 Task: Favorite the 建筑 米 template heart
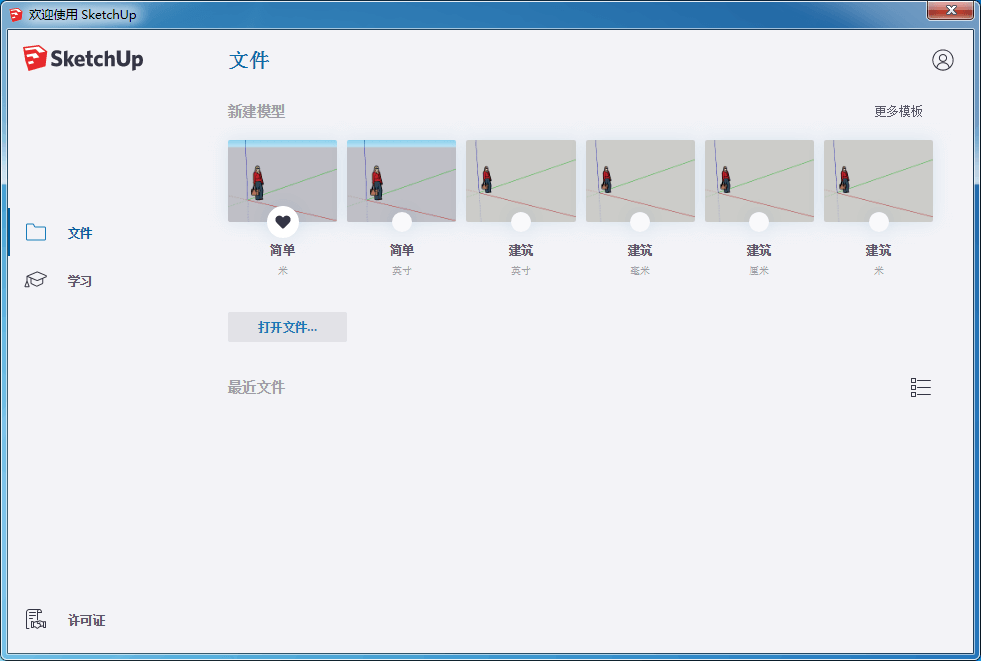877,221
